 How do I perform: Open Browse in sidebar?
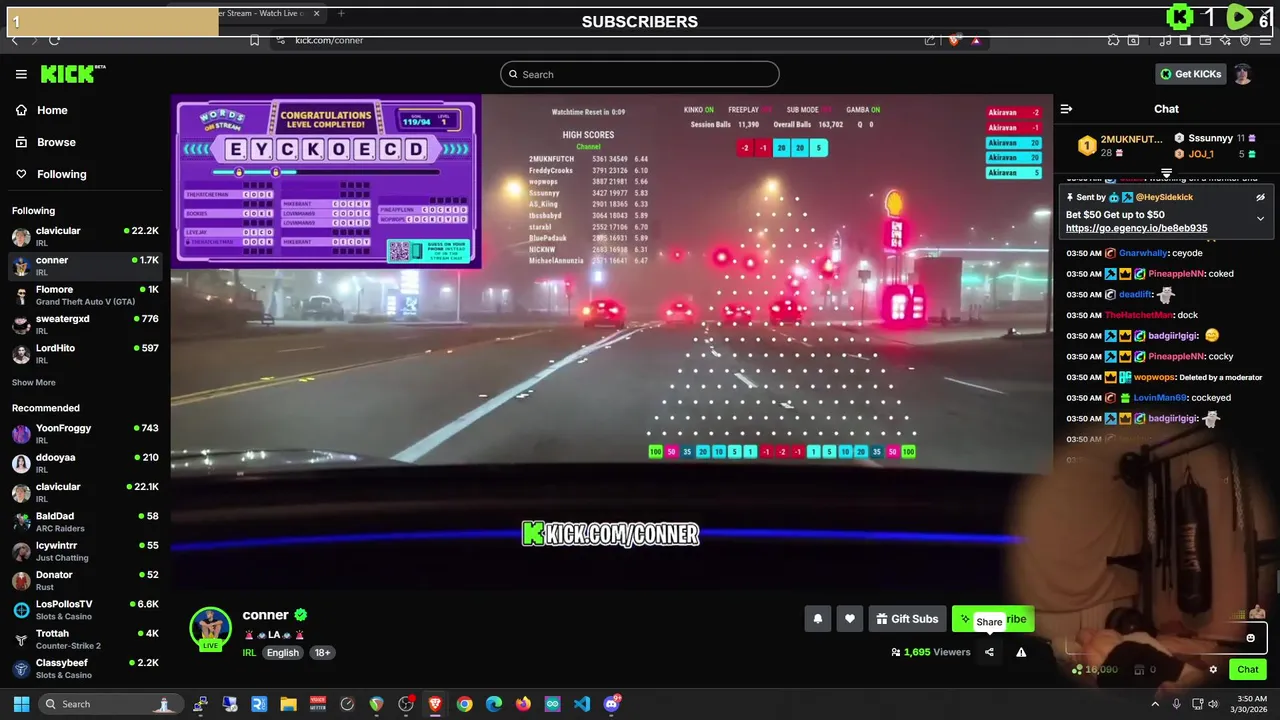56,142
